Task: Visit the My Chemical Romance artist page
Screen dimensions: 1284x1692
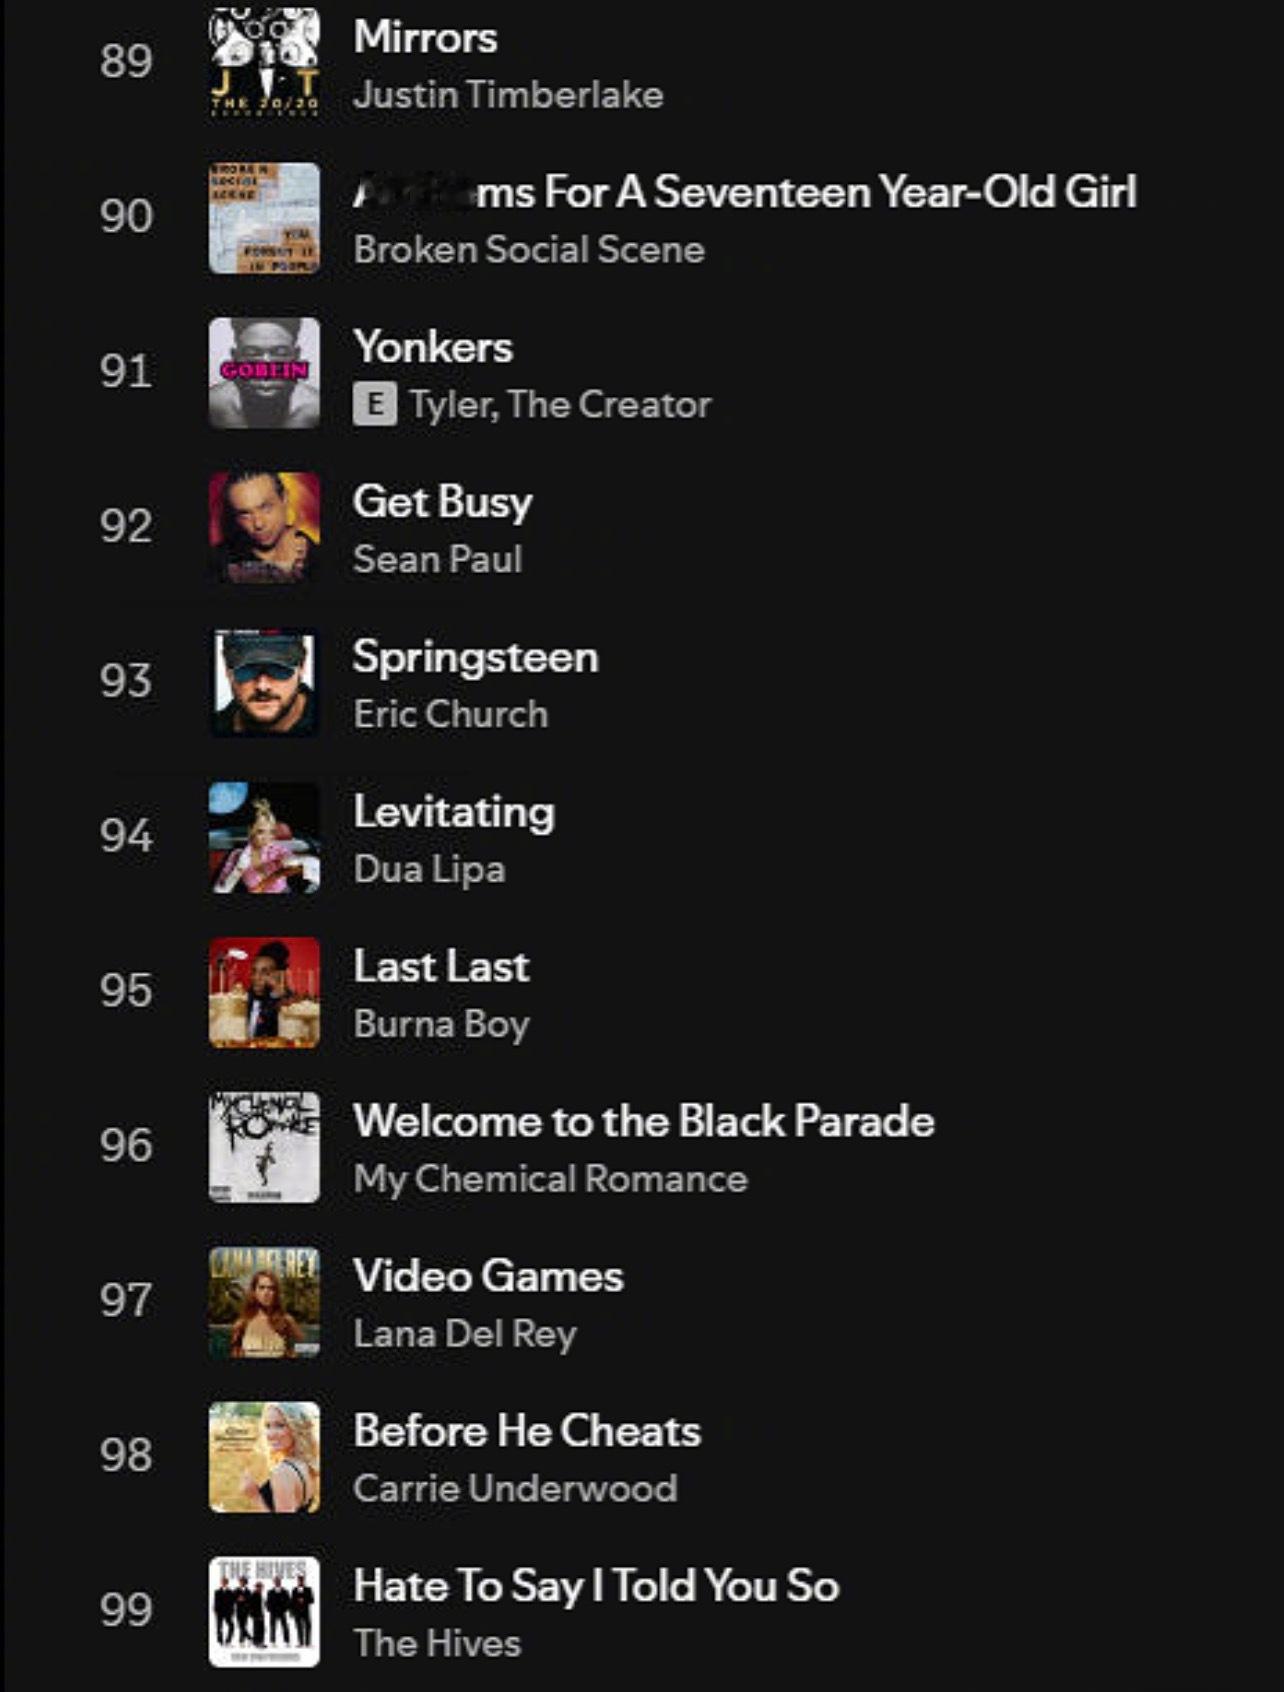Action: tap(550, 1179)
